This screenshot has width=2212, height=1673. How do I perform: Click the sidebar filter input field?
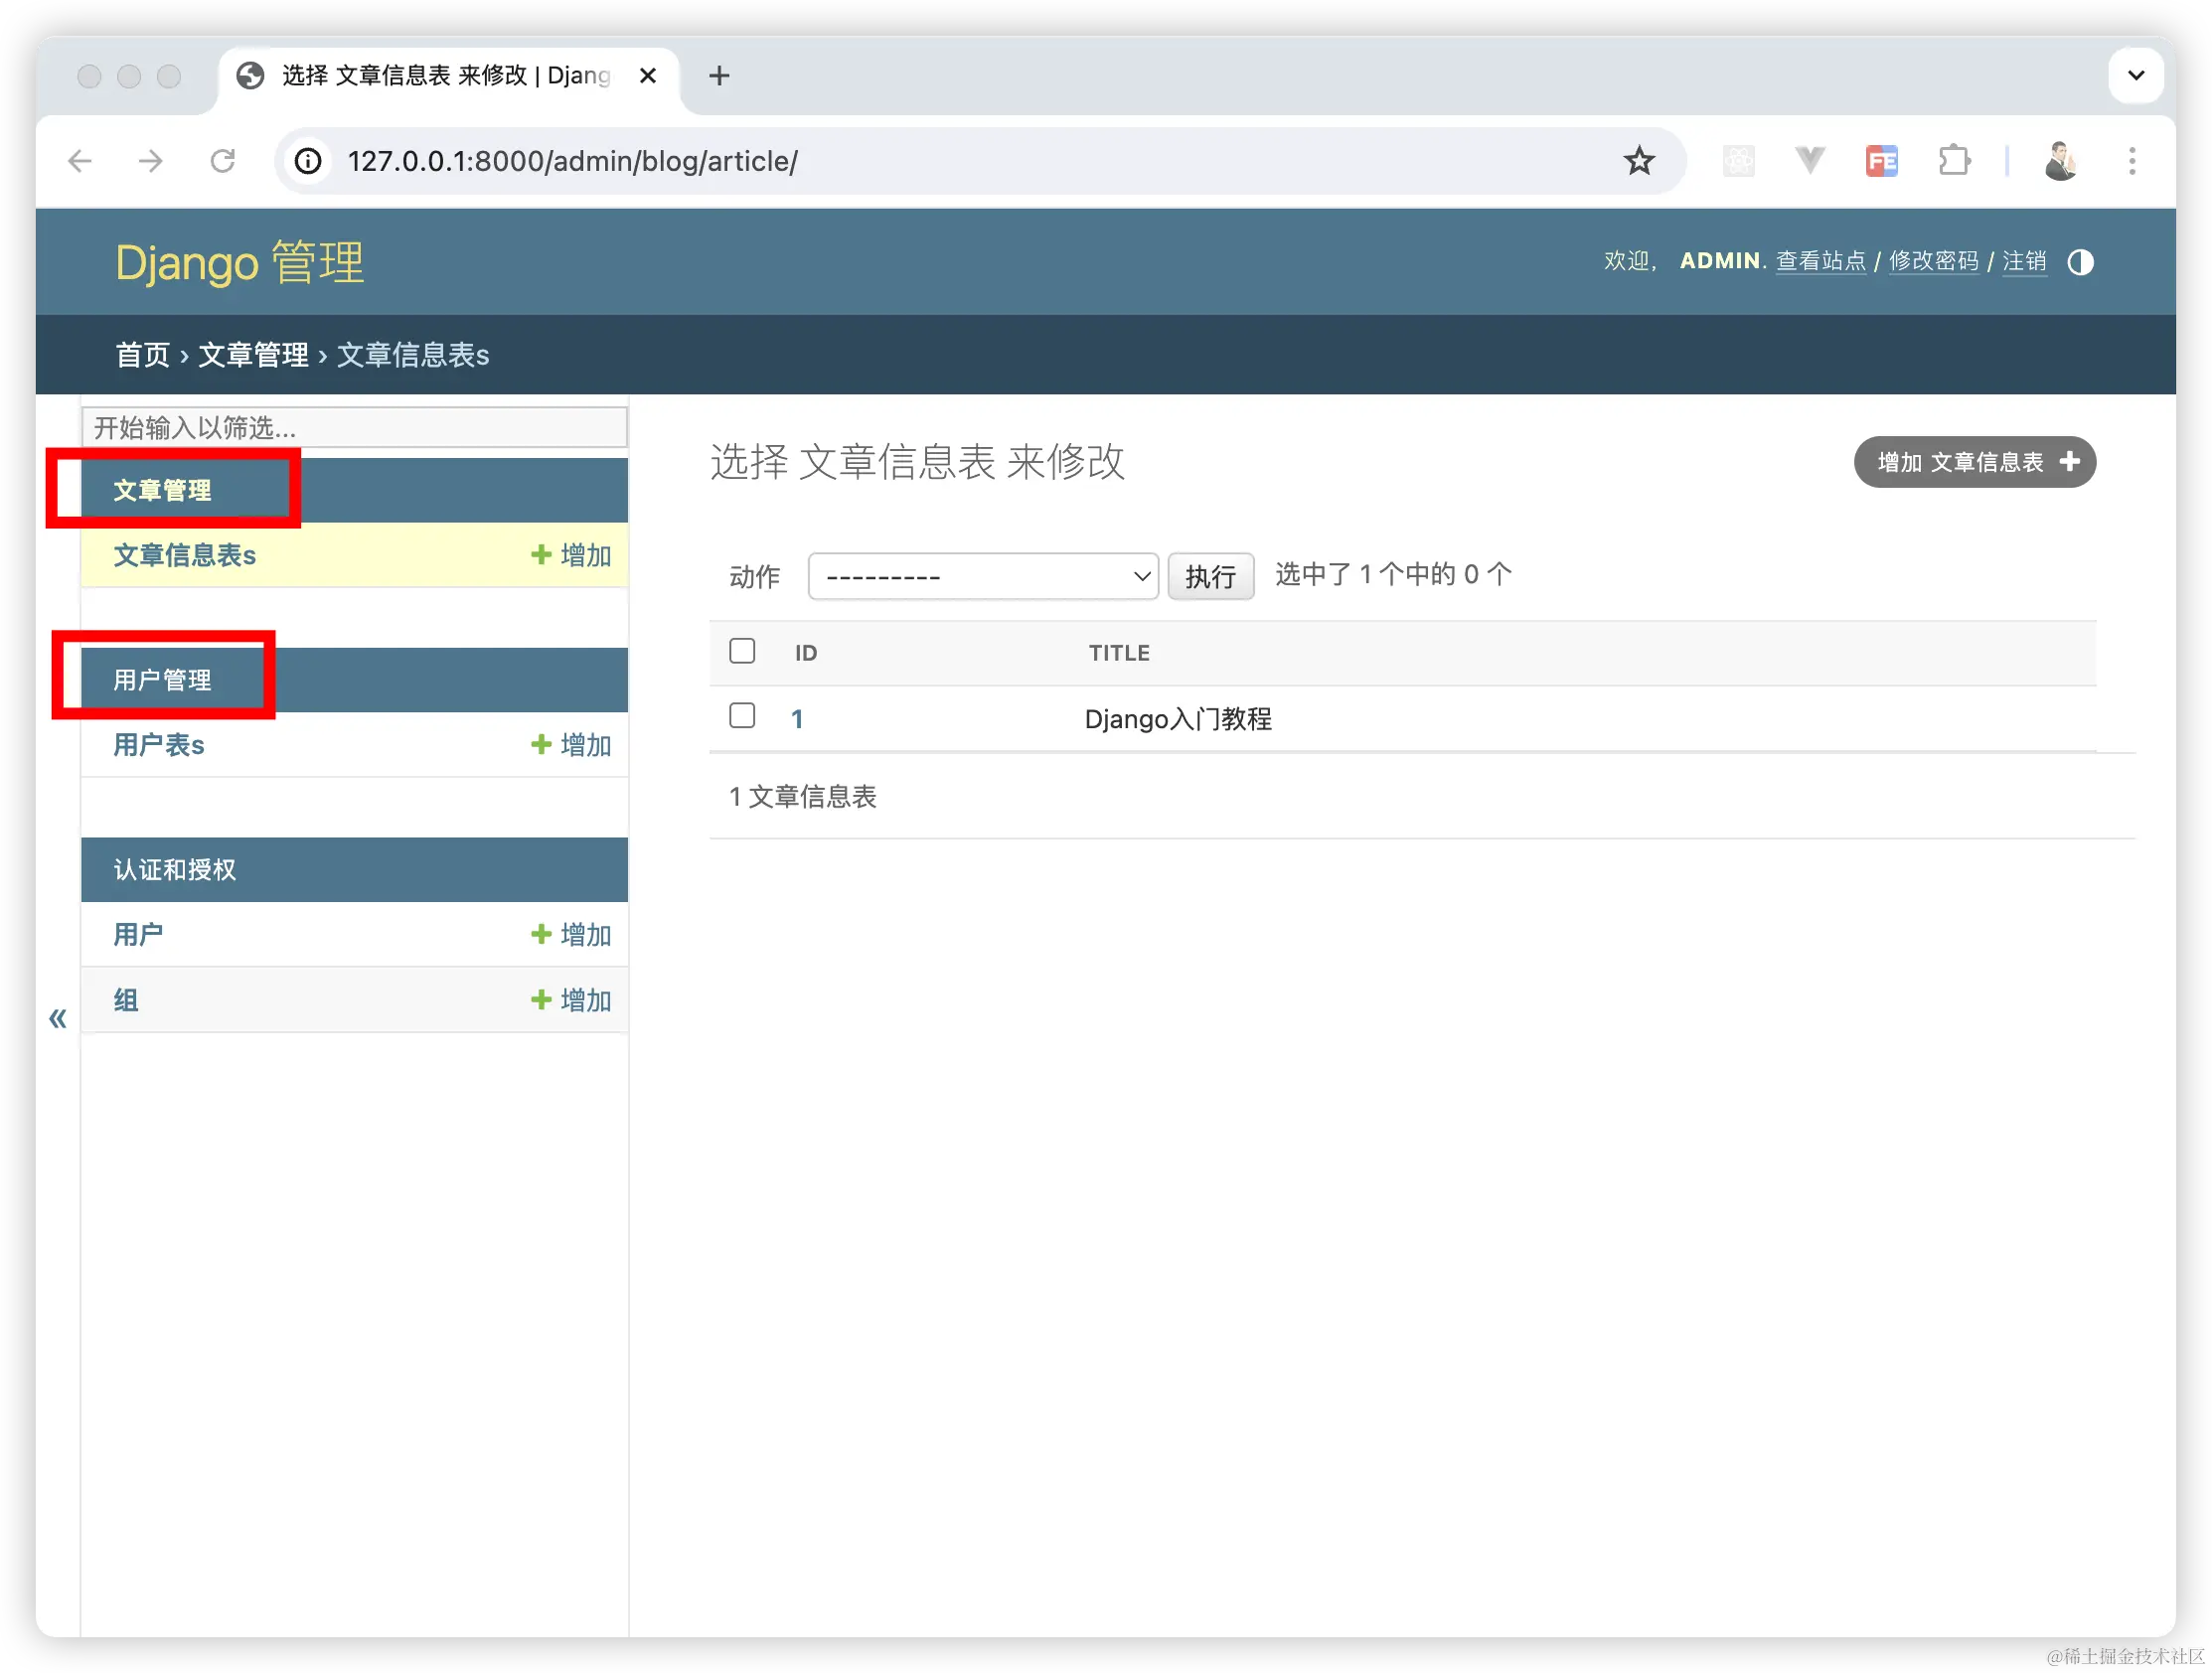coord(354,428)
